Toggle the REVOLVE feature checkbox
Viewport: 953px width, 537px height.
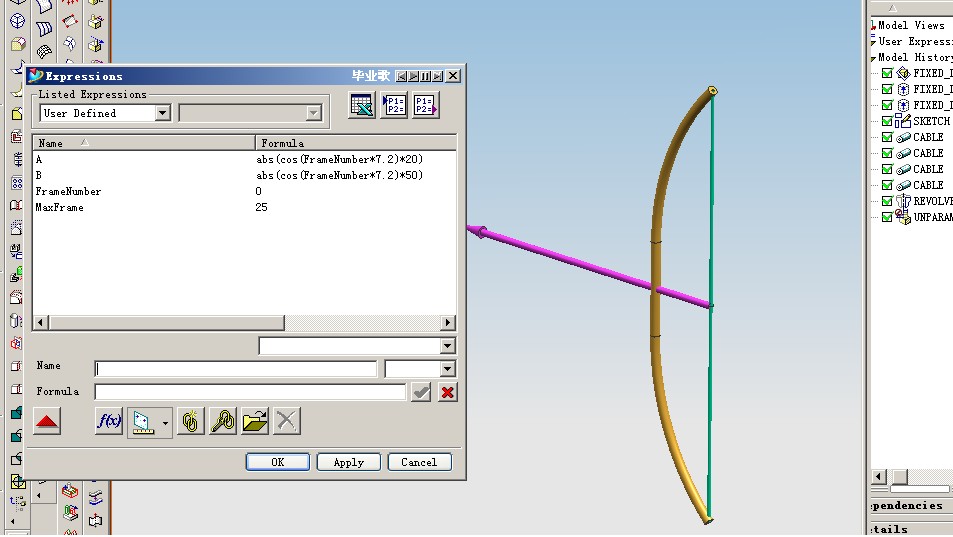tap(886, 201)
